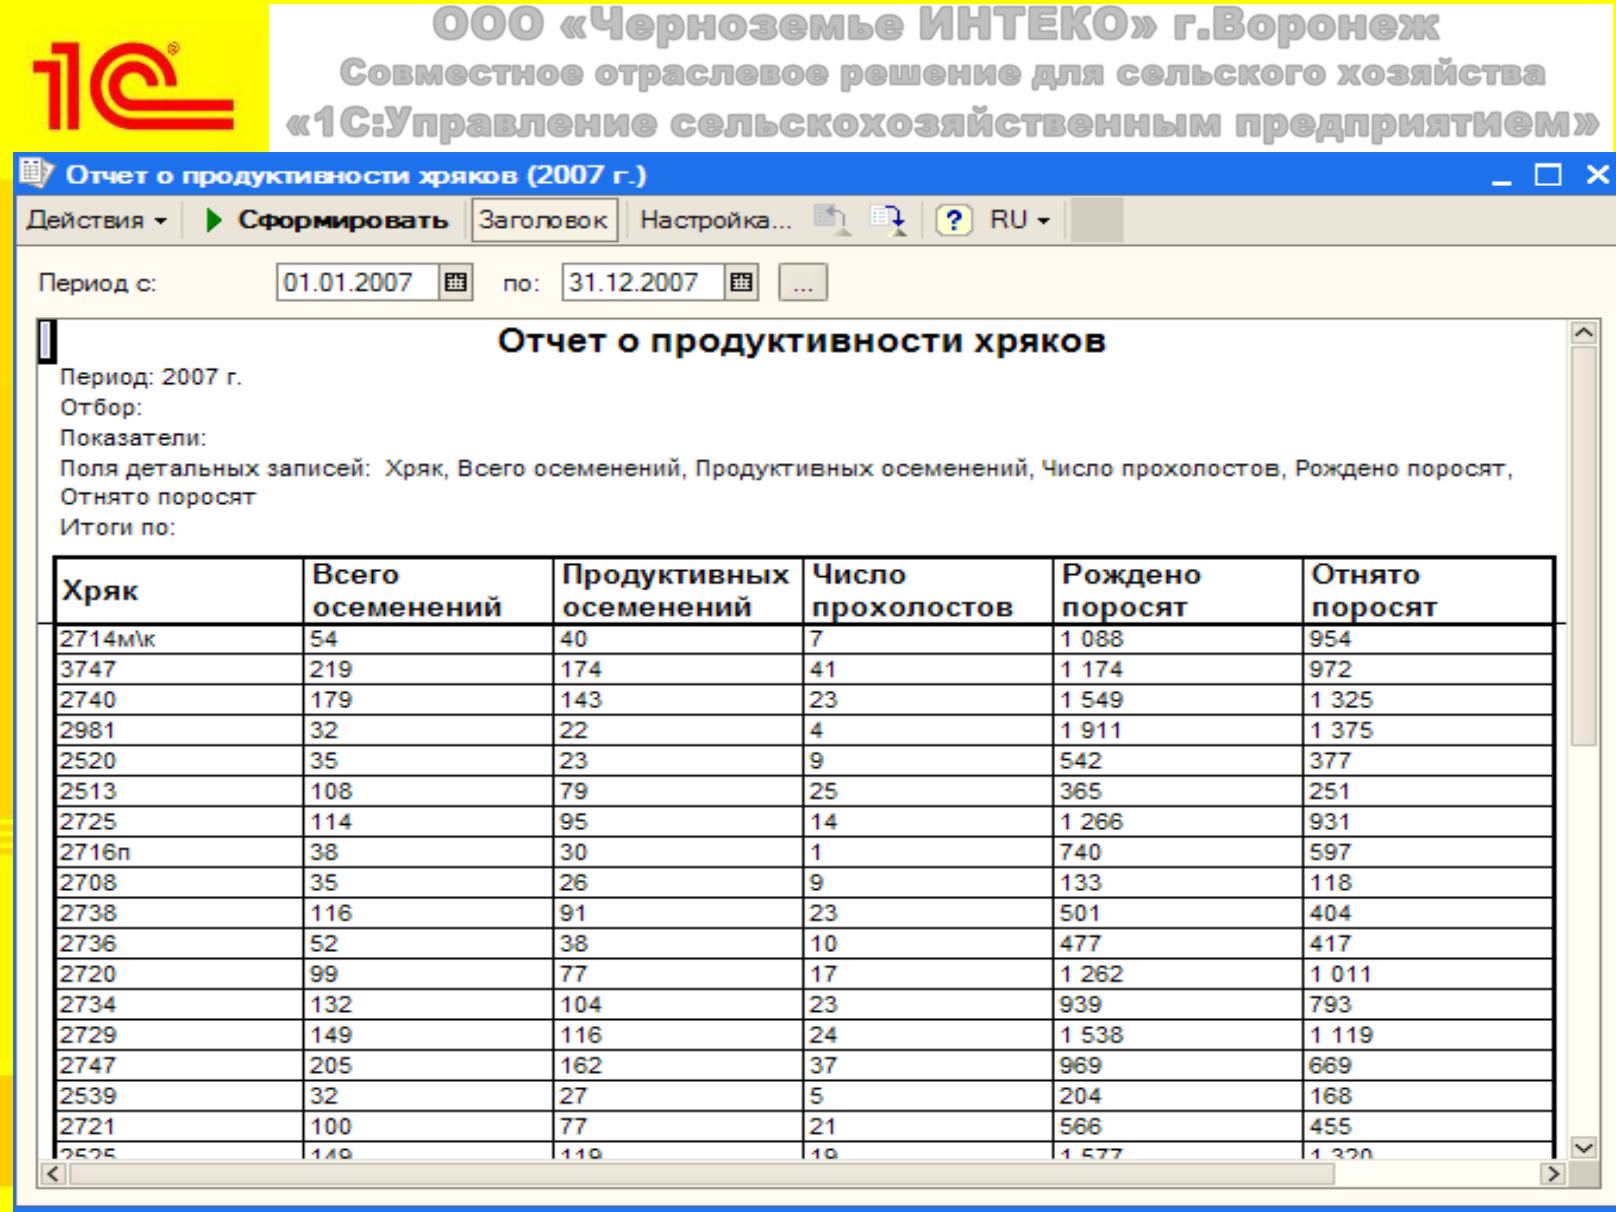Screen dimensions: 1616x1212
Task: Click the save settings icon with arrow
Action: pyautogui.click(x=887, y=220)
